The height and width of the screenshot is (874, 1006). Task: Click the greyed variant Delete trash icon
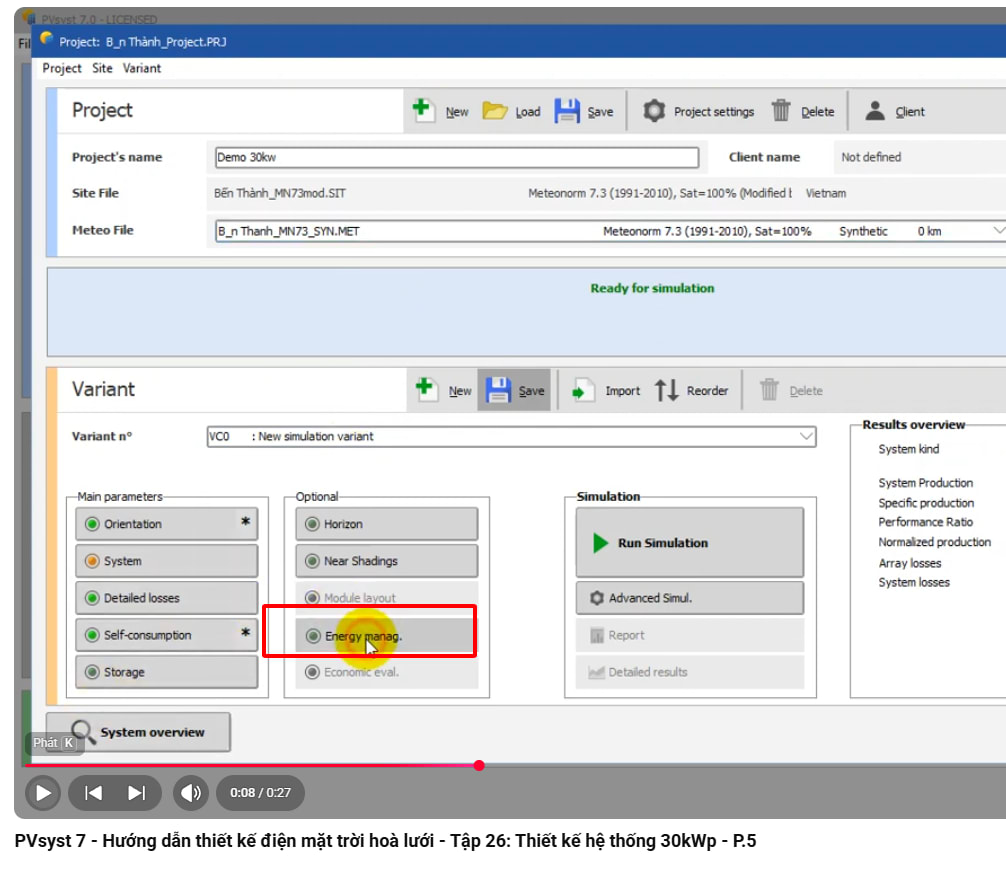click(x=769, y=390)
